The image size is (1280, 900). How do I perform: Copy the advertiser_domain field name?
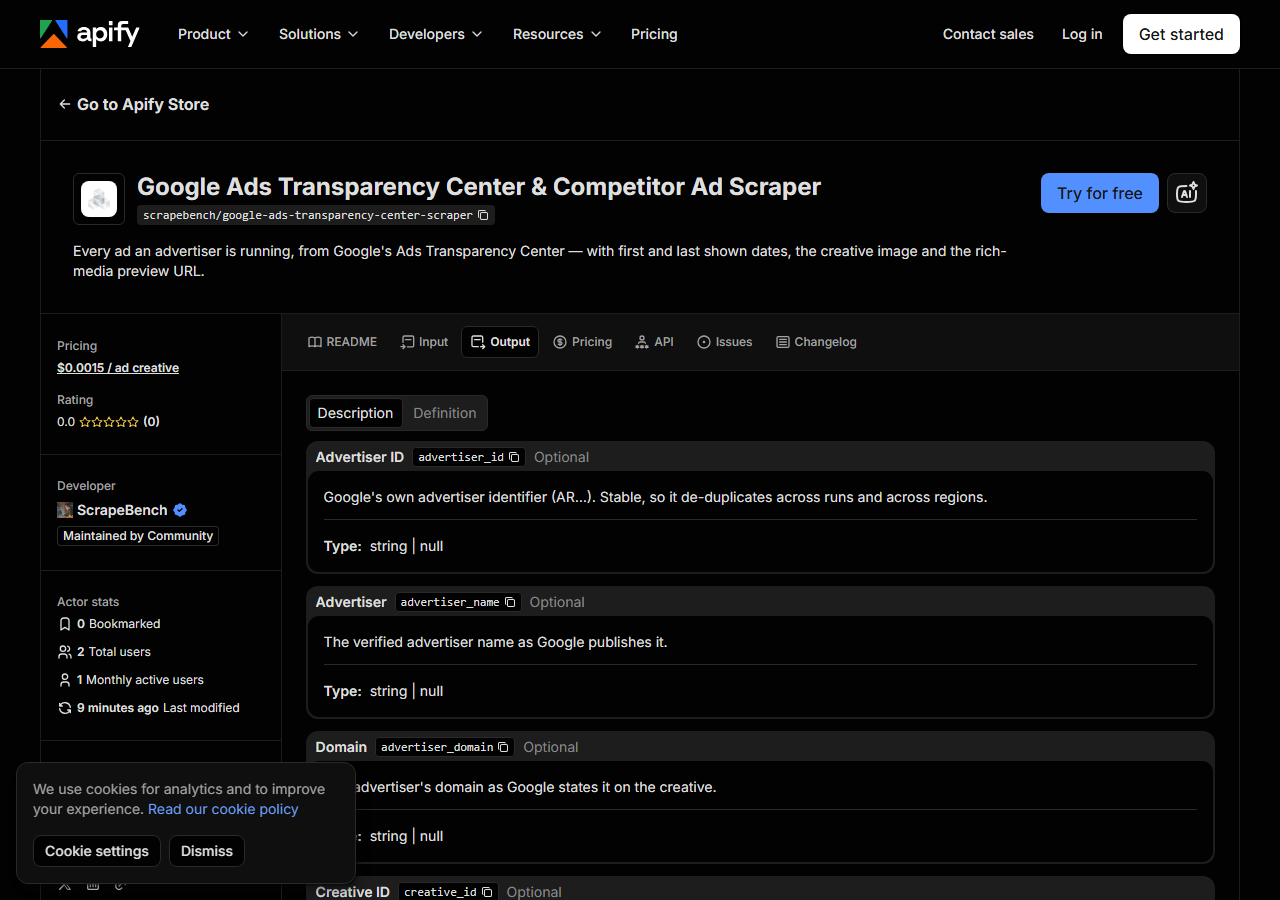(x=504, y=747)
